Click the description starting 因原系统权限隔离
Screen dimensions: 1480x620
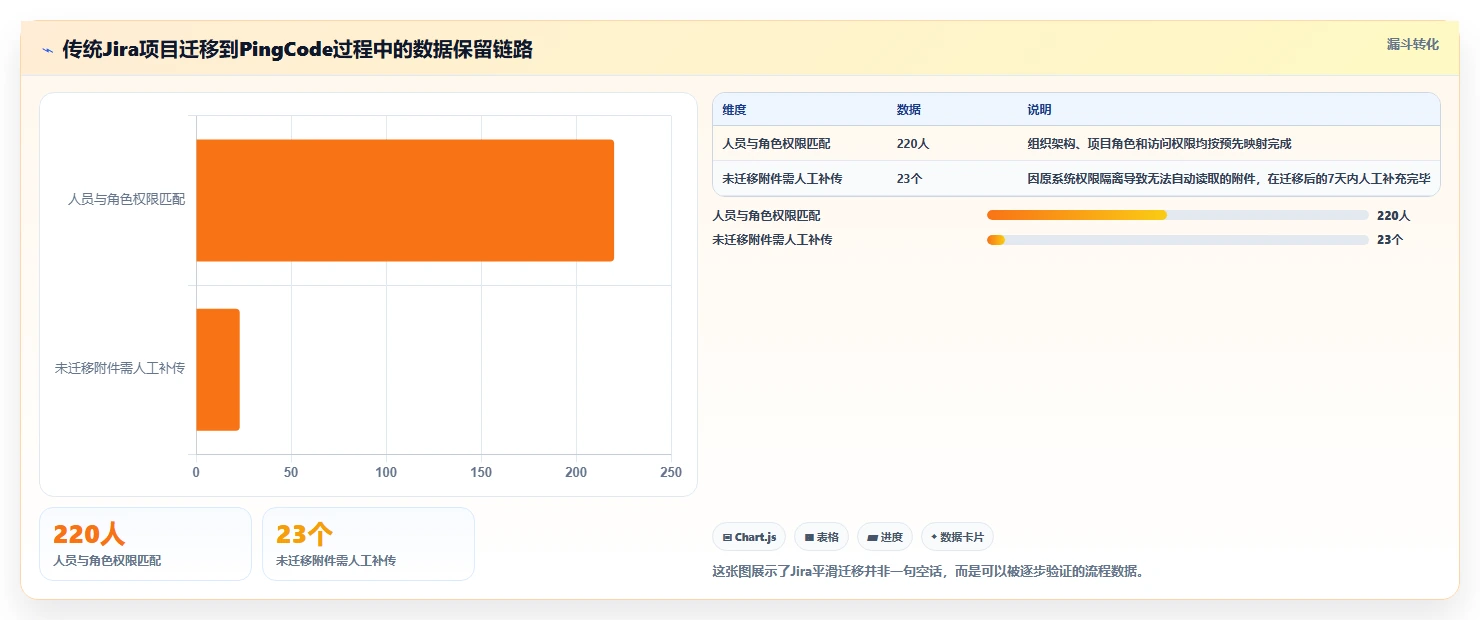(1228, 179)
